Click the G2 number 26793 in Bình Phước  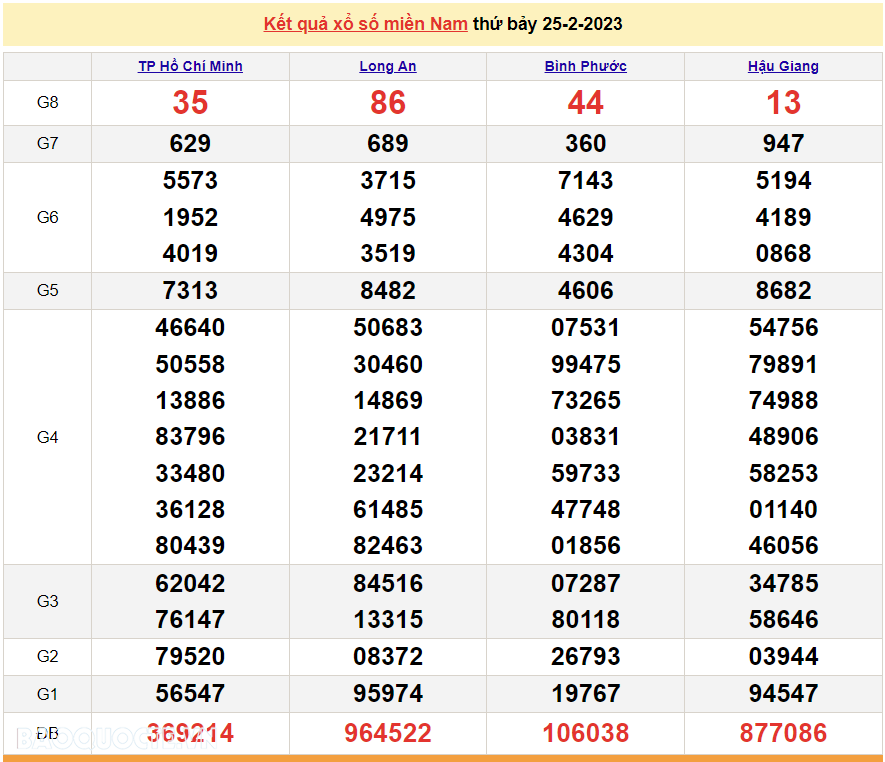tap(585, 656)
